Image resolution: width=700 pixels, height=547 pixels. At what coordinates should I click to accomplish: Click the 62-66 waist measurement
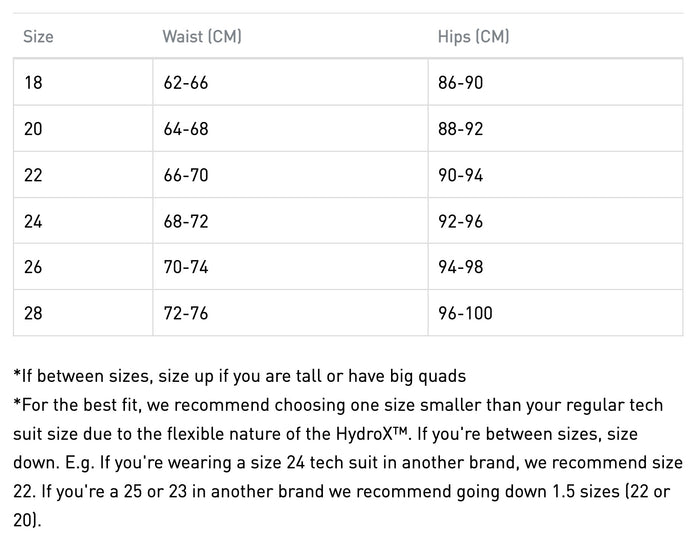pyautogui.click(x=186, y=83)
